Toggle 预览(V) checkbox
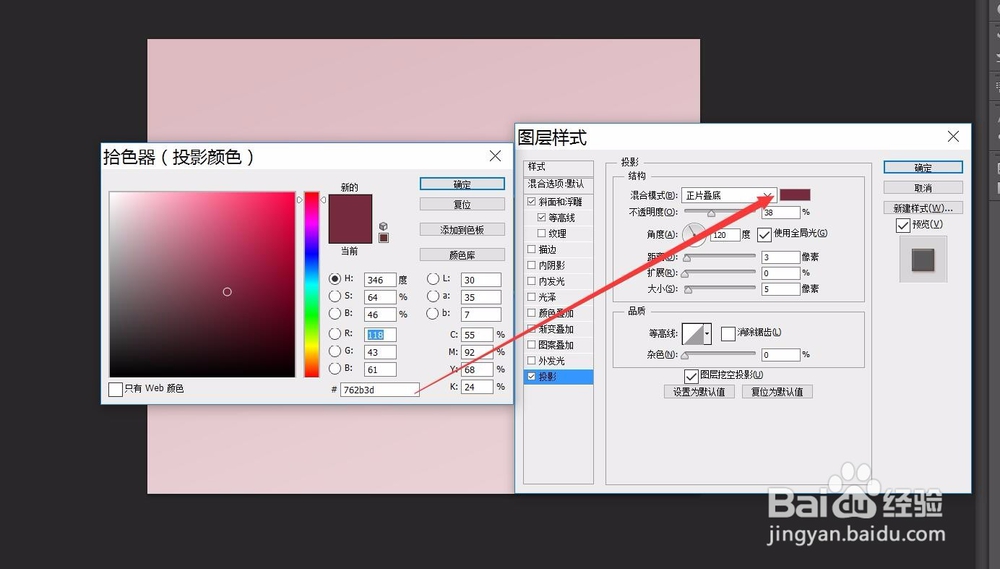Viewport: 1000px width, 569px height. (902, 225)
